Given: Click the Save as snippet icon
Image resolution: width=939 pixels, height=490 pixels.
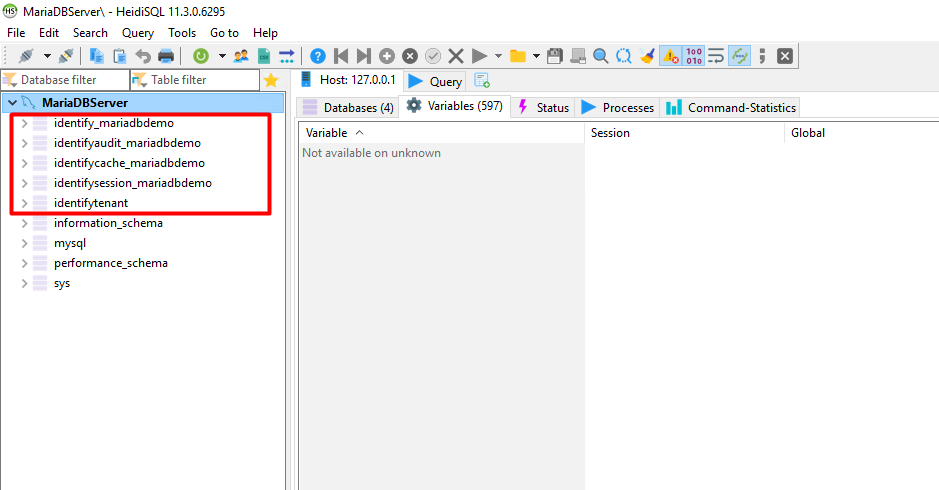Looking at the screenshot, I should click(x=578, y=56).
